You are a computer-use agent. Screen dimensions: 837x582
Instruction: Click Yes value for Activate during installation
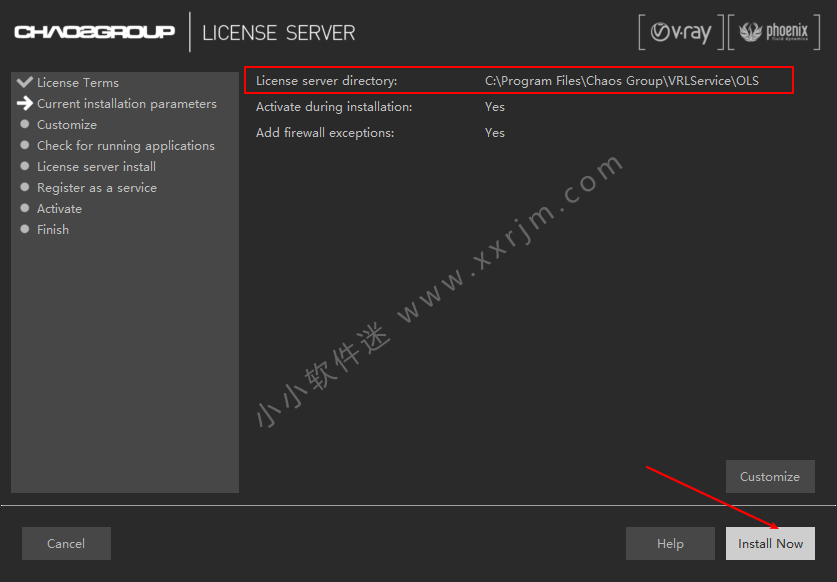click(495, 107)
